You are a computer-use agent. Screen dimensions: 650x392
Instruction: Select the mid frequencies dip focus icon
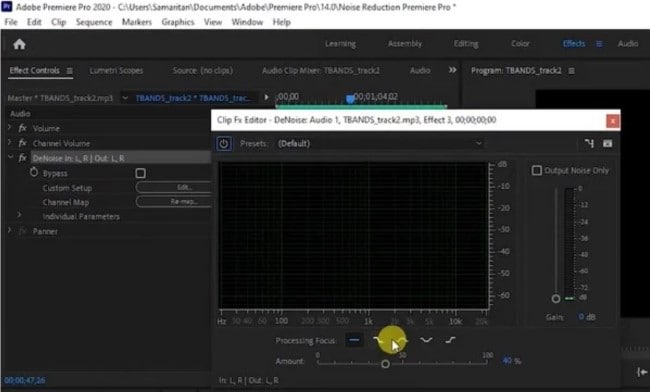point(426,340)
